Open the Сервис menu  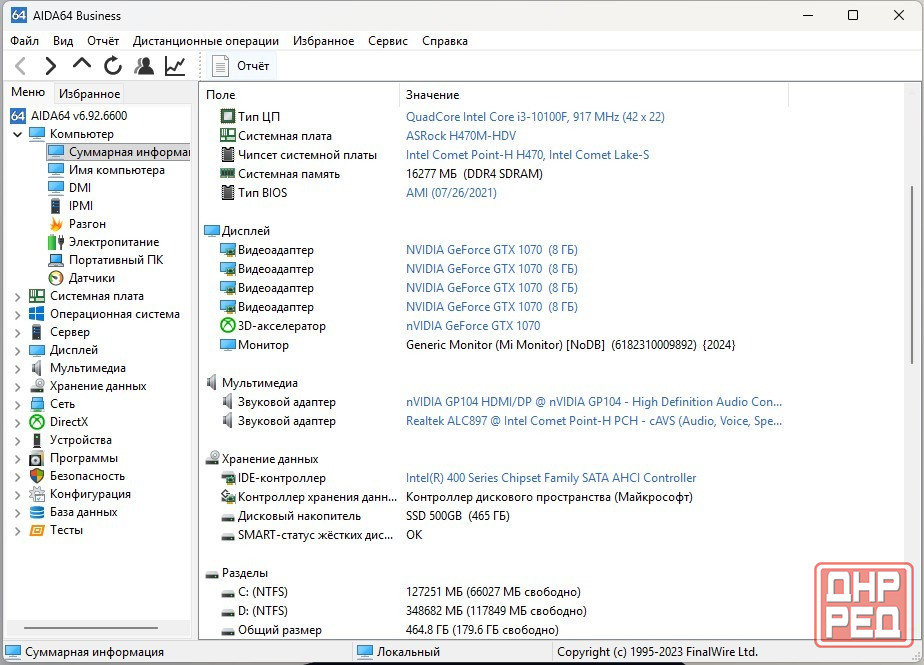coord(388,41)
